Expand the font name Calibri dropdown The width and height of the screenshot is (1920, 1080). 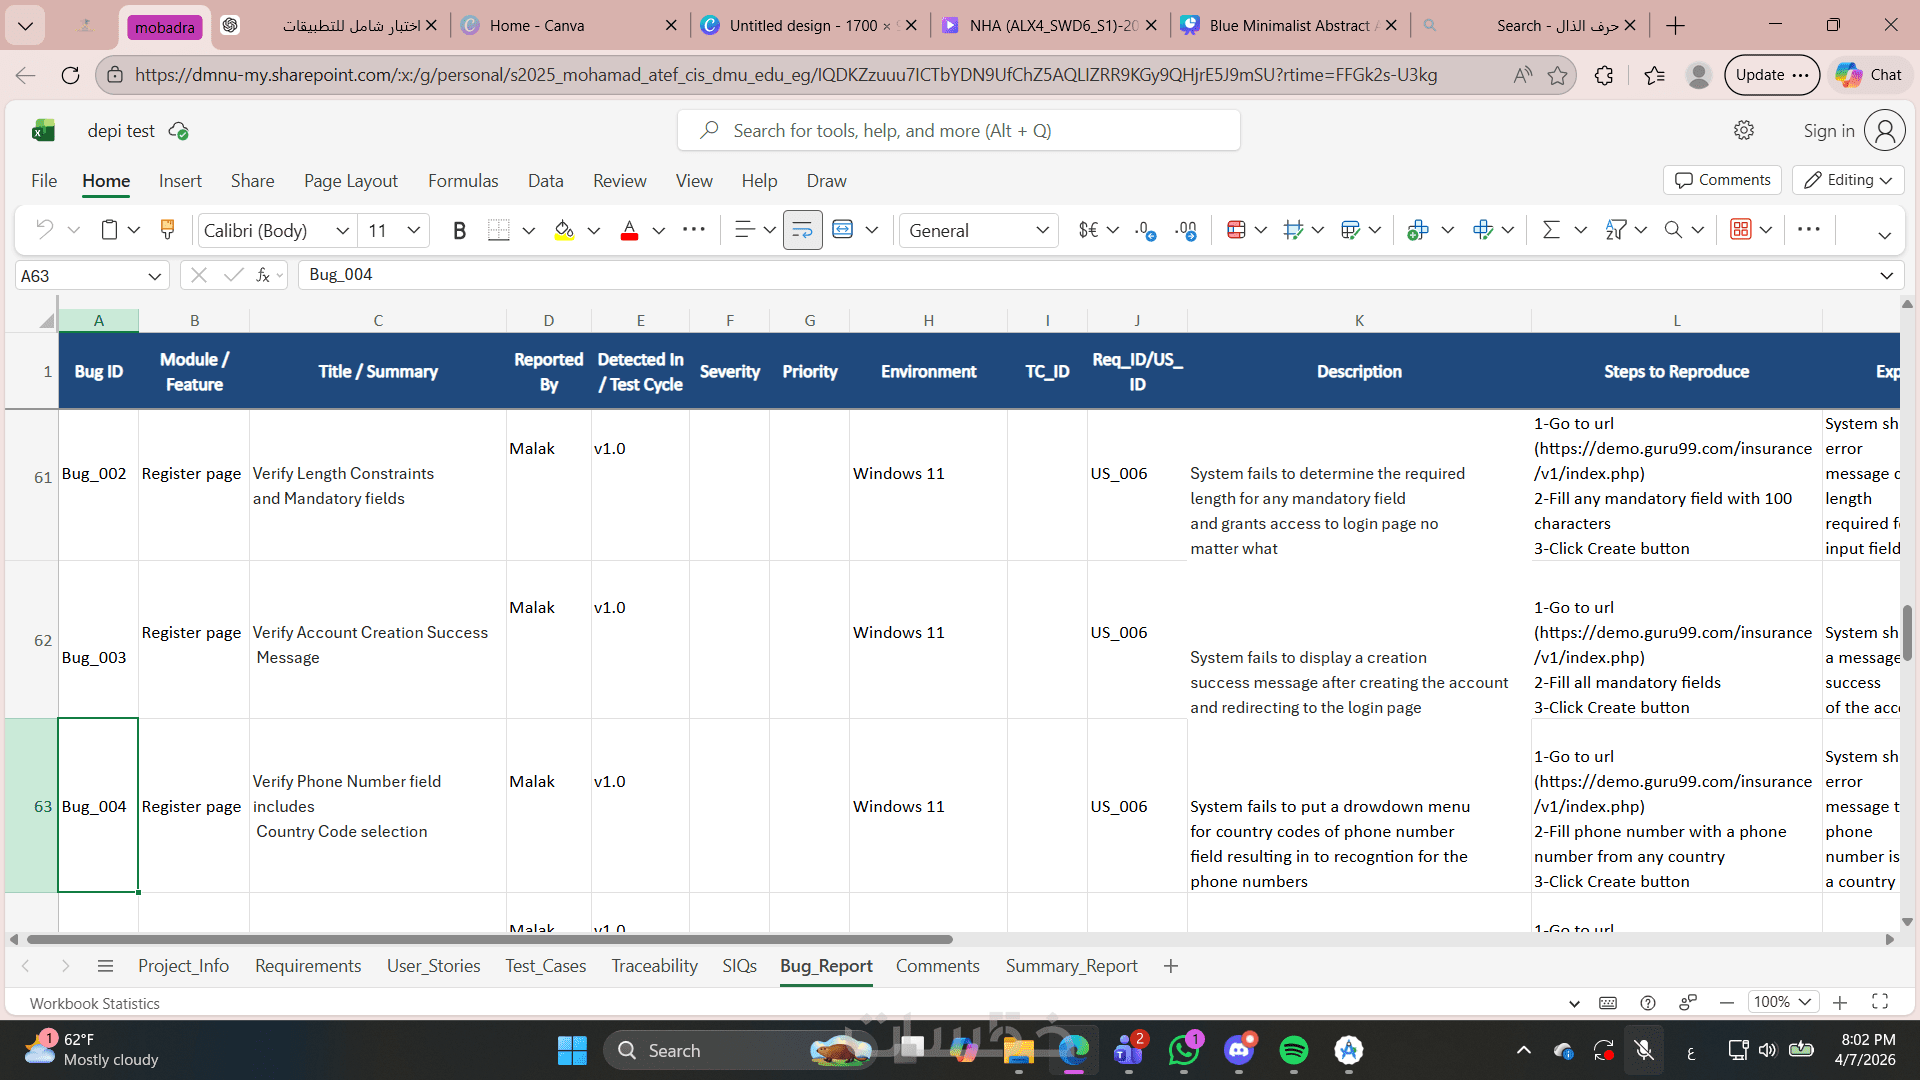pos(342,231)
